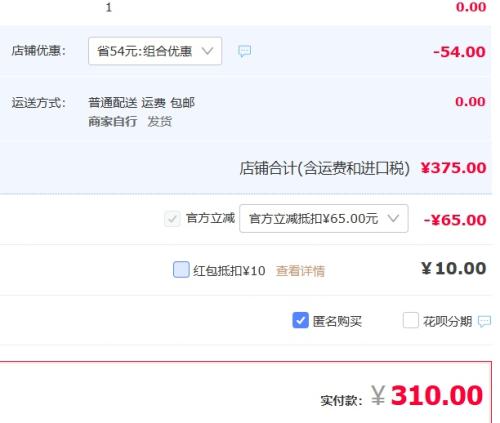Click the 花呗分期 info bubble icon
Image resolution: width=500 pixels, height=423 pixels.
tap(484, 321)
